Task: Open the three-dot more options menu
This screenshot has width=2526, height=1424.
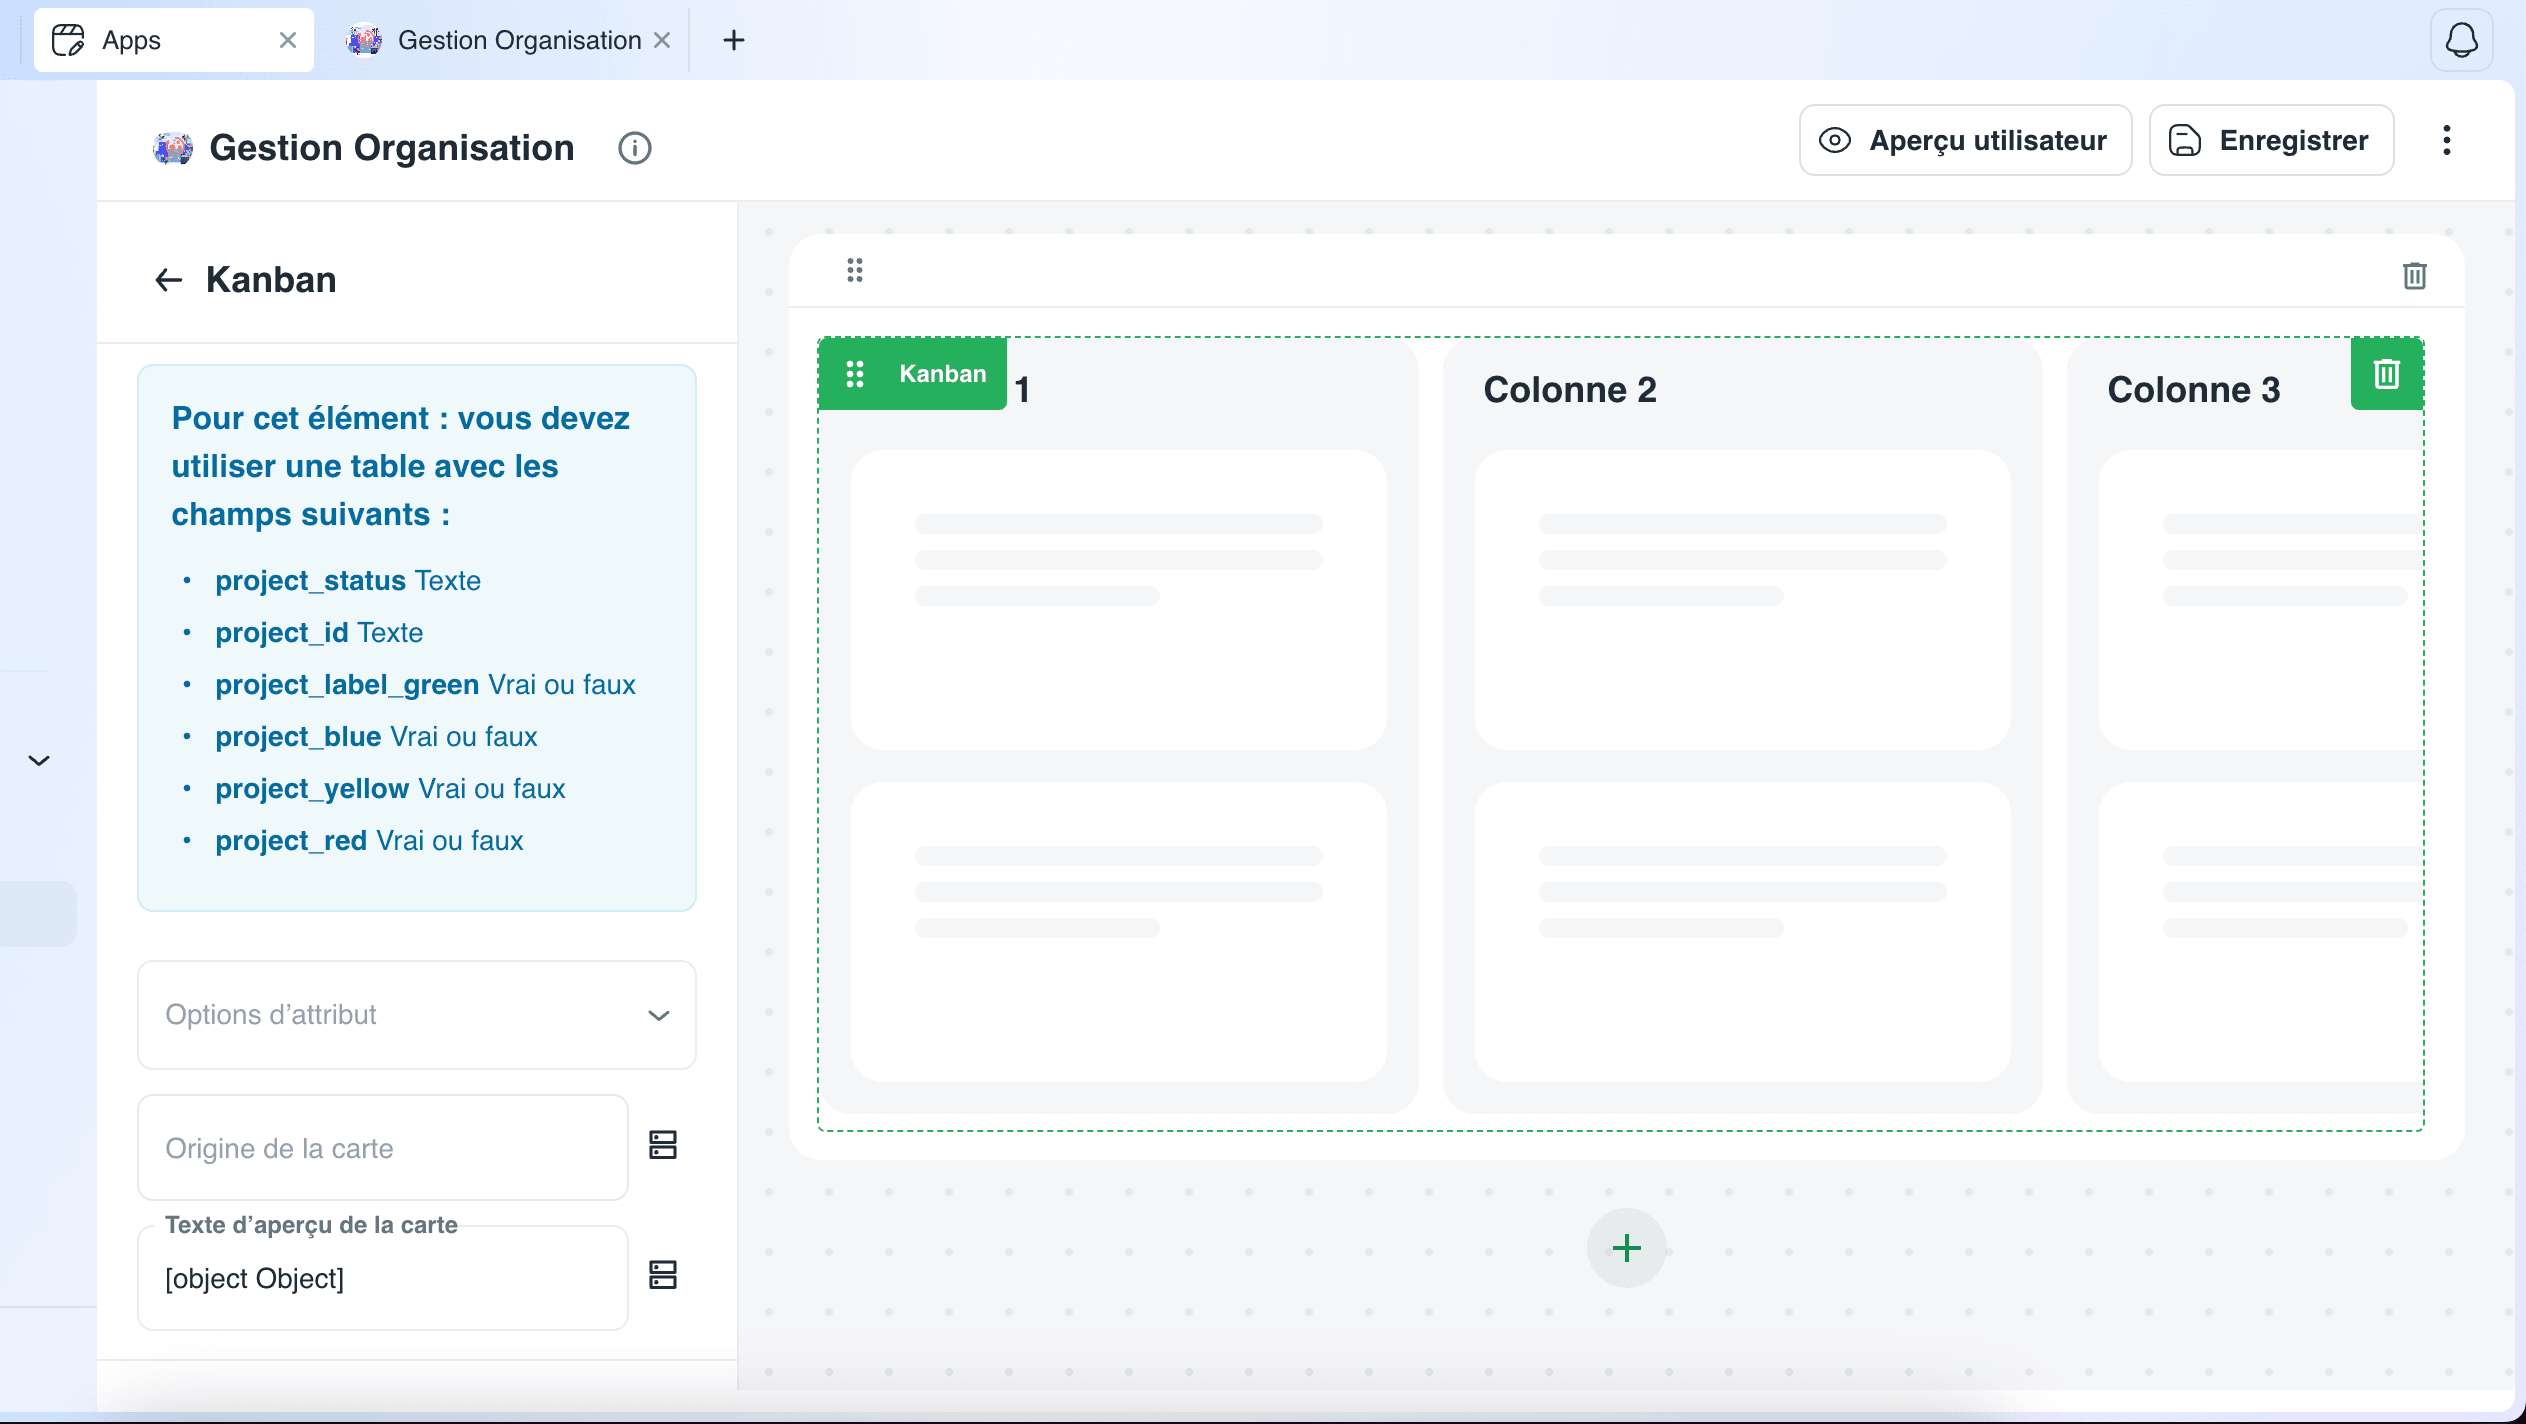Action: 2446,140
